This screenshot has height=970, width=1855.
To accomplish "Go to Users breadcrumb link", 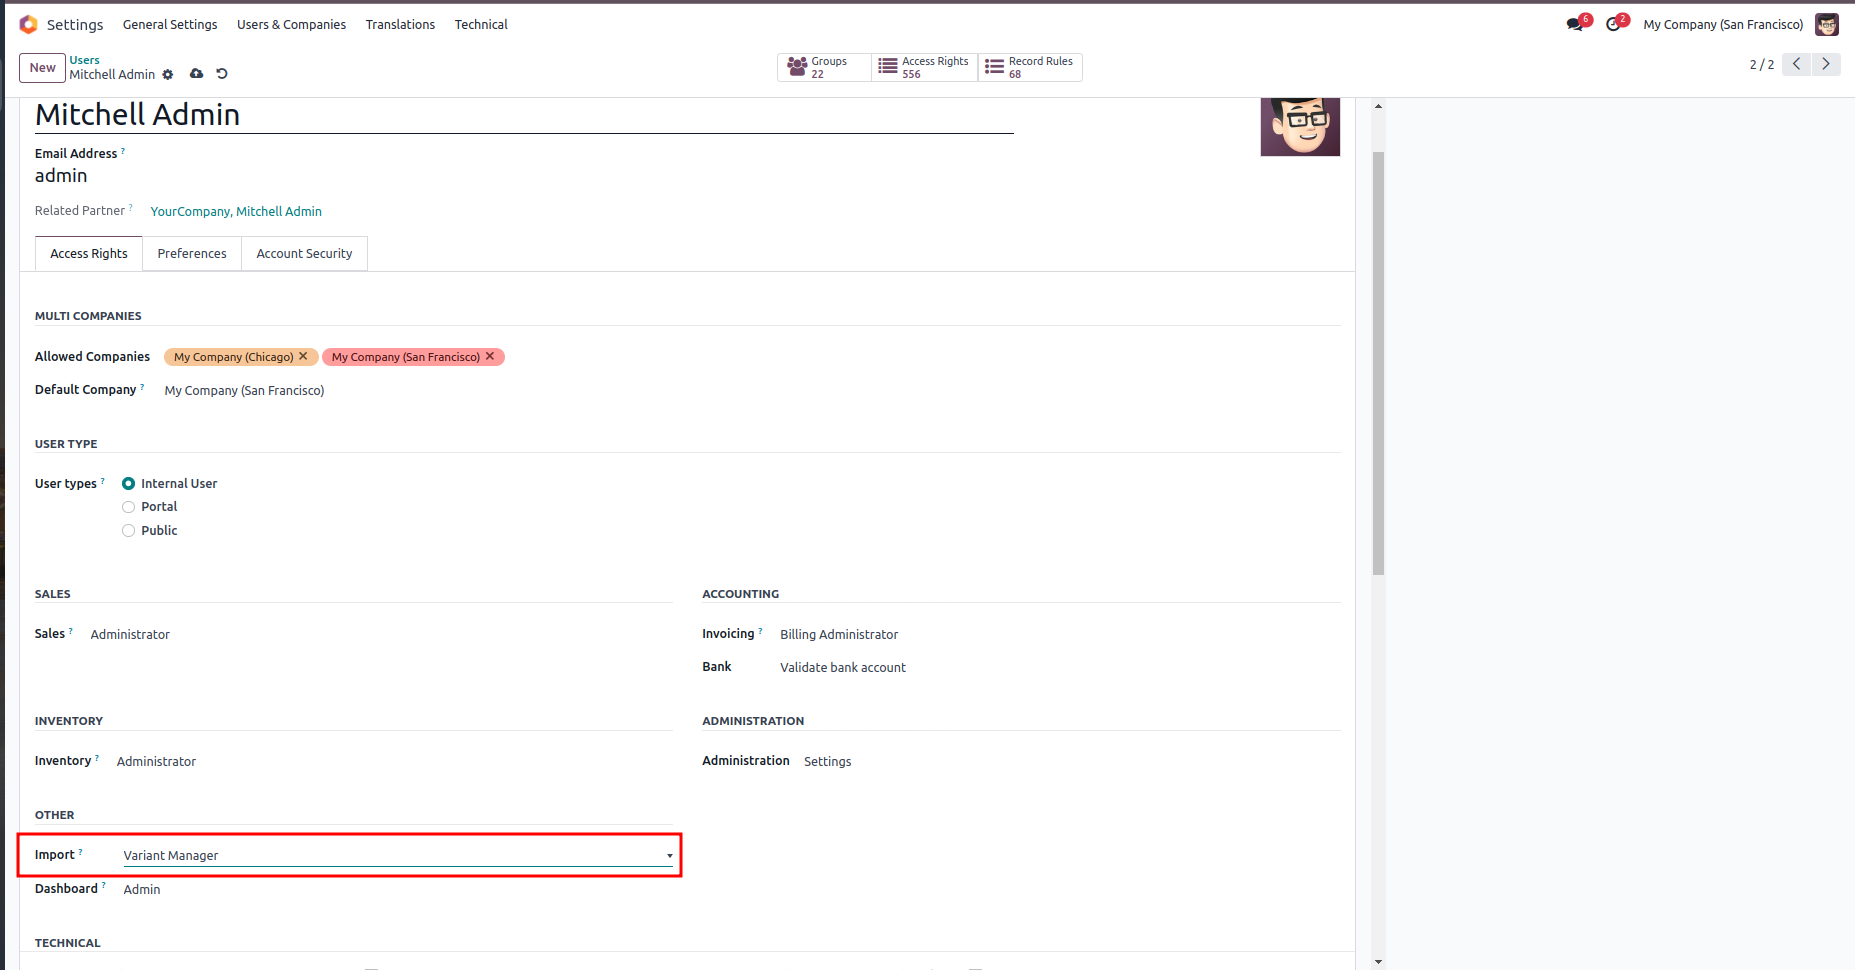I will coord(84,60).
